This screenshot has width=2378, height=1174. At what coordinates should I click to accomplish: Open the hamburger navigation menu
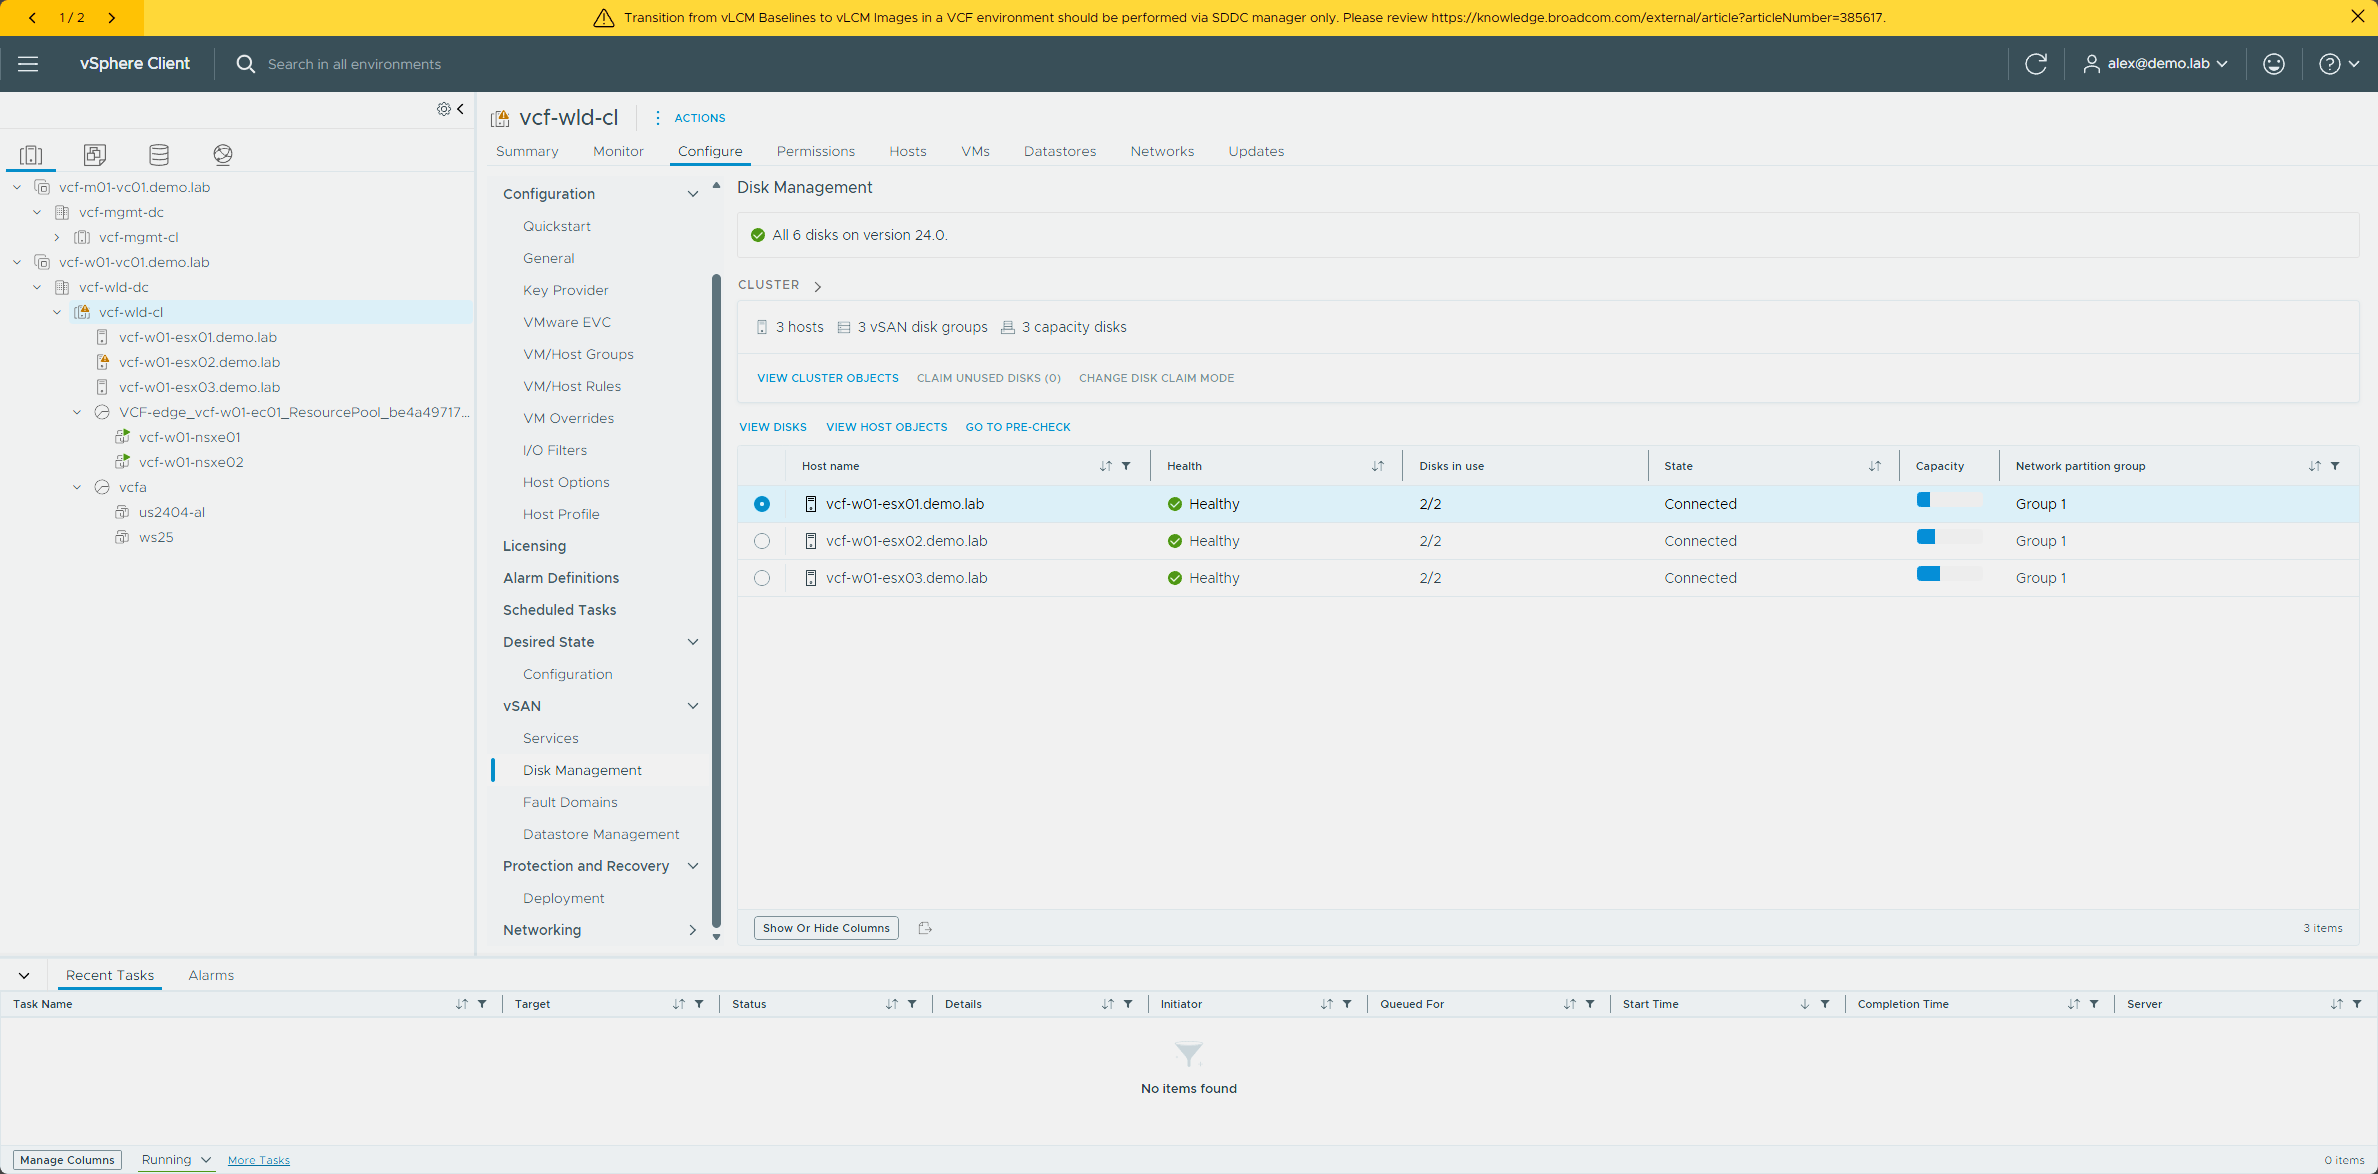pyautogui.click(x=28, y=64)
